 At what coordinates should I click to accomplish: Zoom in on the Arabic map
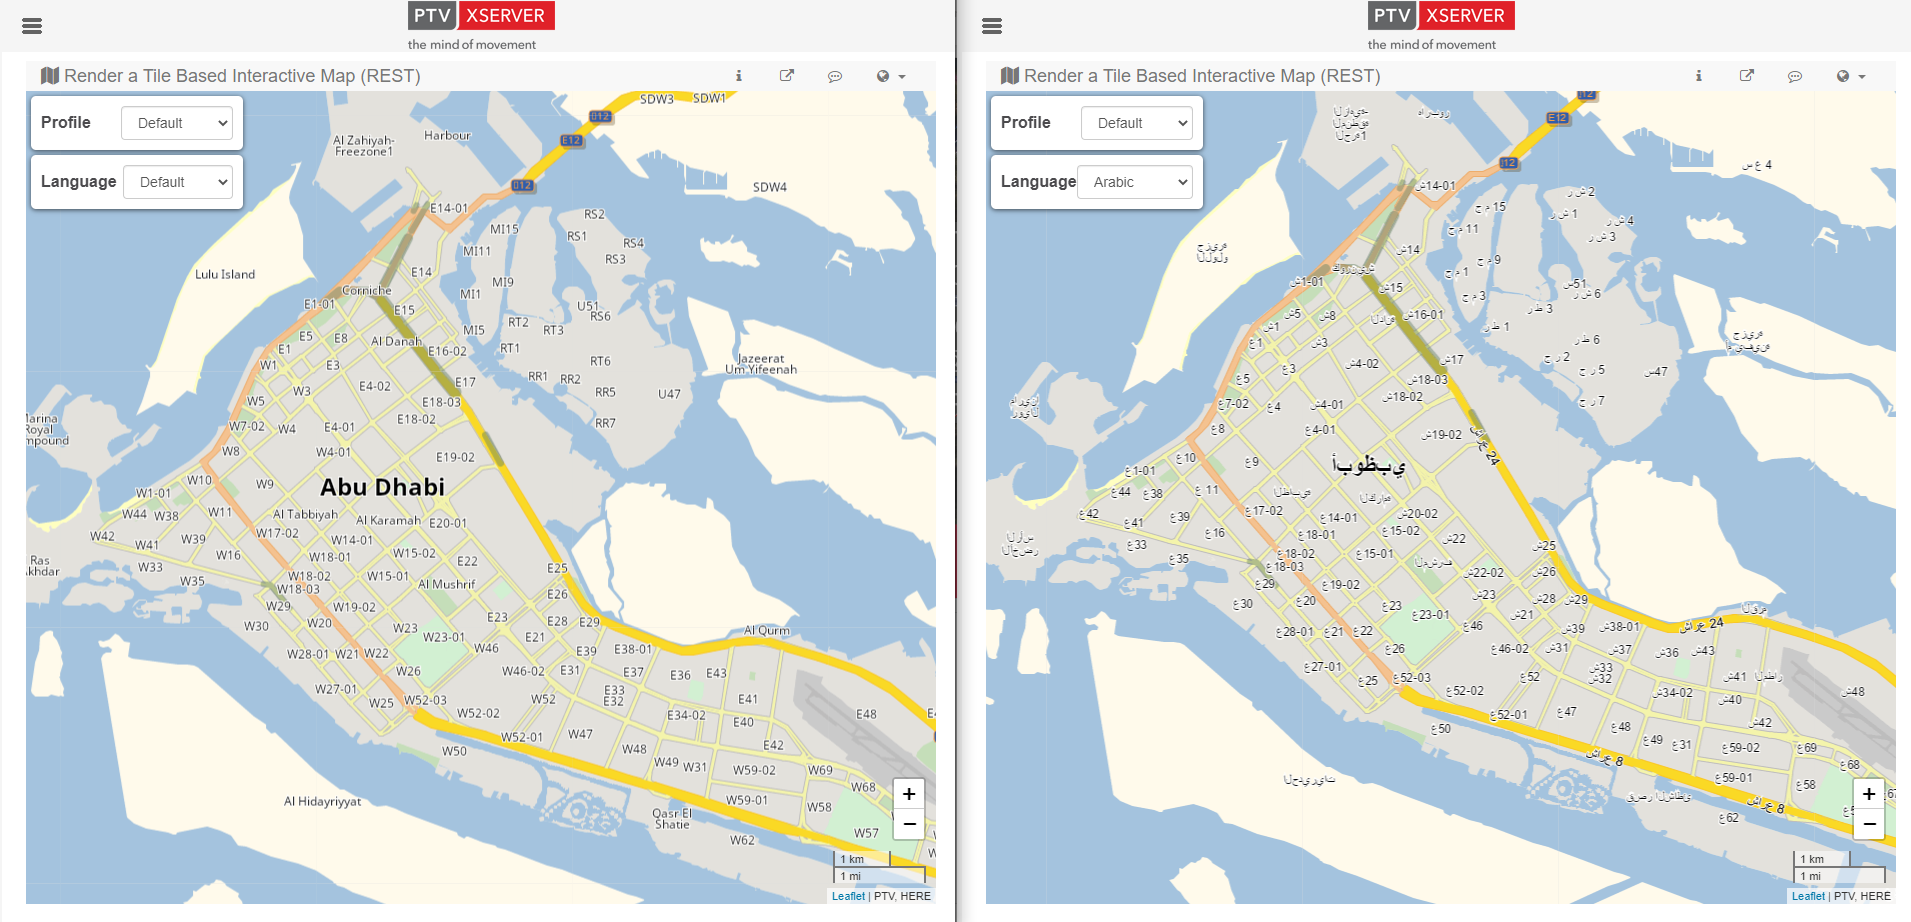point(1868,794)
